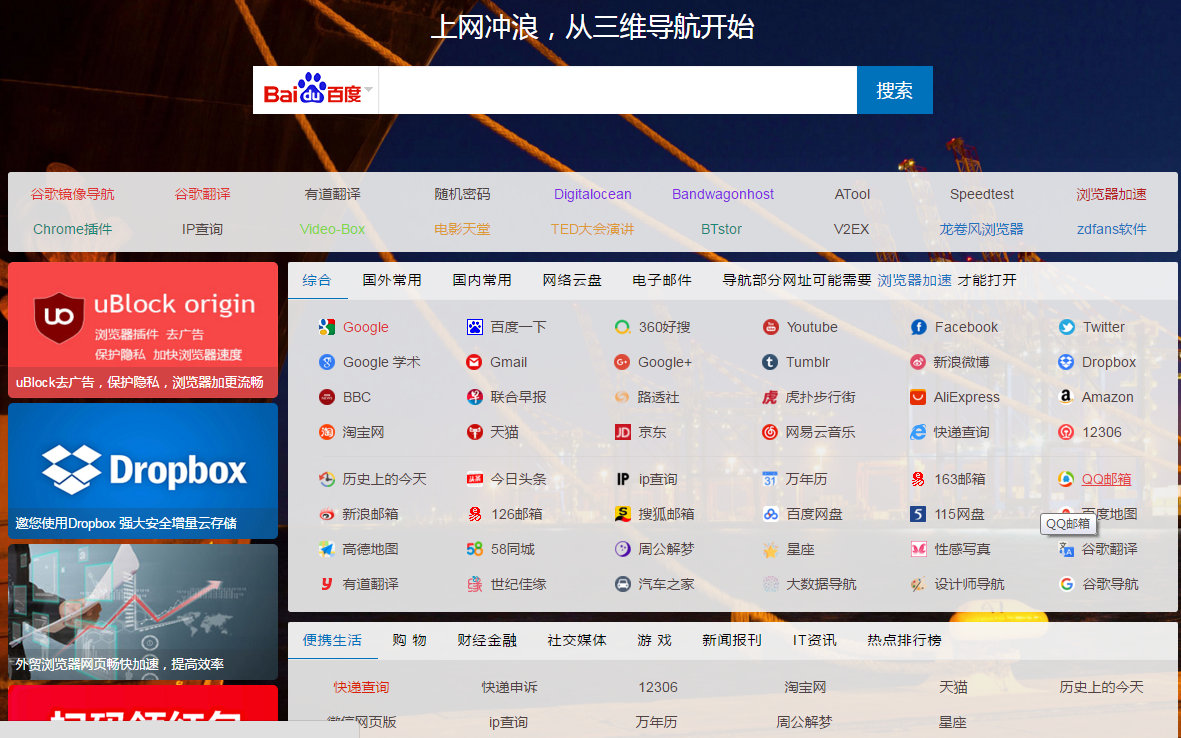
Task: Click the Facebook icon
Action: 918,327
